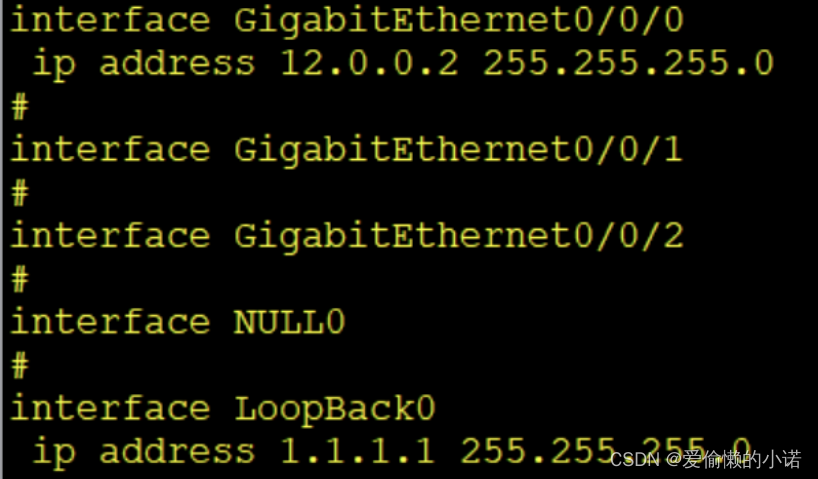The height and width of the screenshot is (479, 818).
Task: Click the hash below GigabitEthernet0/0/1
Action: (20, 193)
